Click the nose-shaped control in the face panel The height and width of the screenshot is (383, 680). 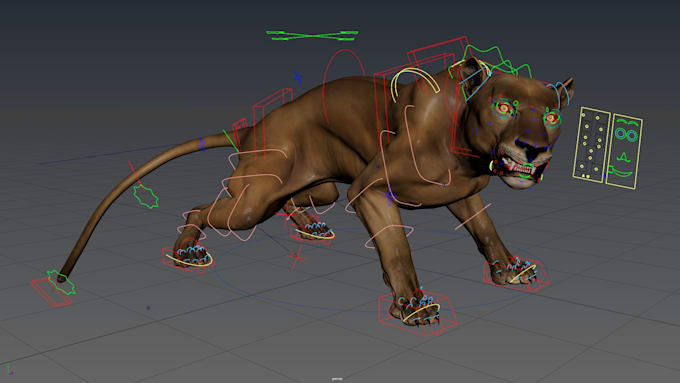623,157
